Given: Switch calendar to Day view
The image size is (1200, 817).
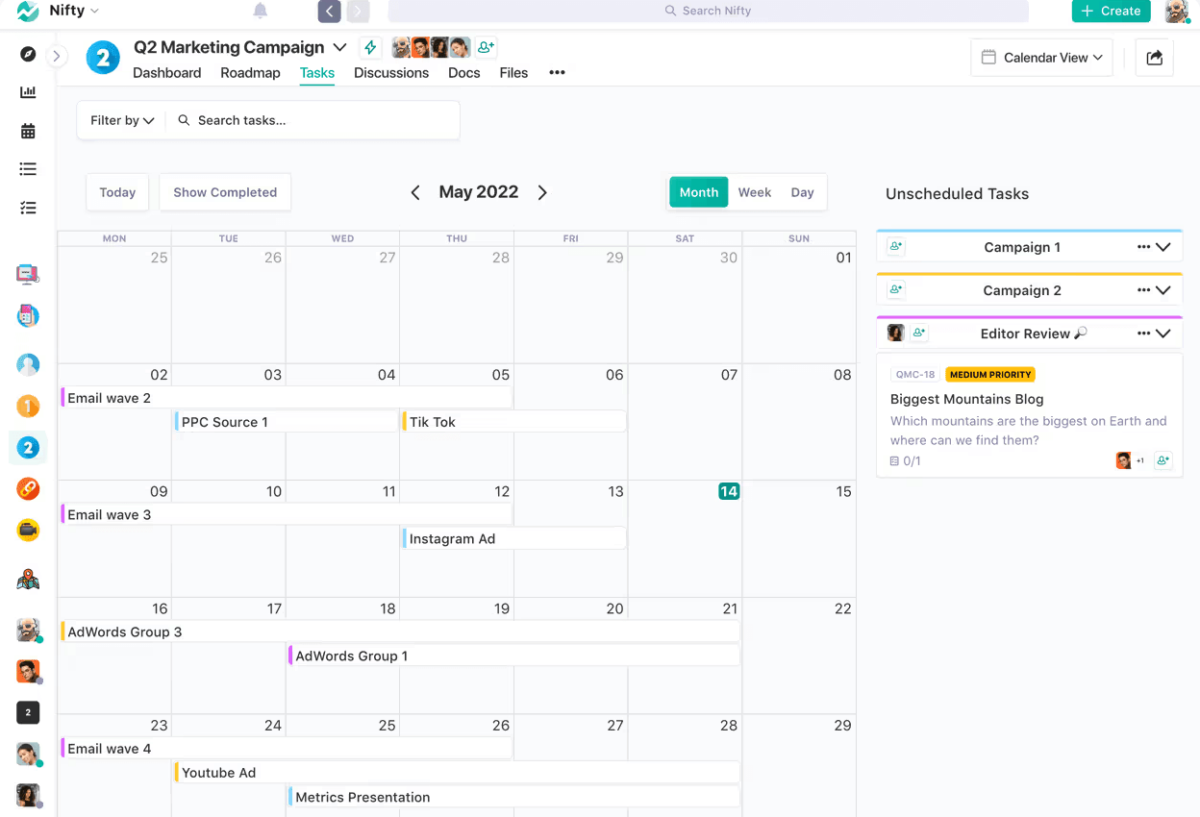Looking at the screenshot, I should 802,191.
